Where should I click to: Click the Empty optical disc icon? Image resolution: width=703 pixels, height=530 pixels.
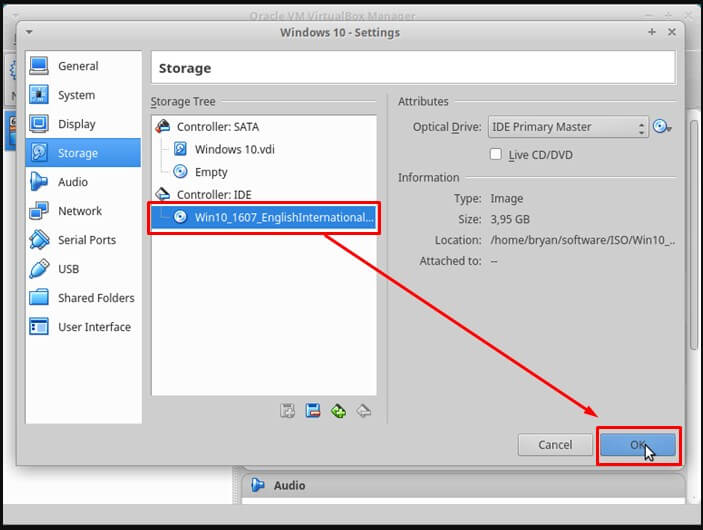click(x=180, y=171)
